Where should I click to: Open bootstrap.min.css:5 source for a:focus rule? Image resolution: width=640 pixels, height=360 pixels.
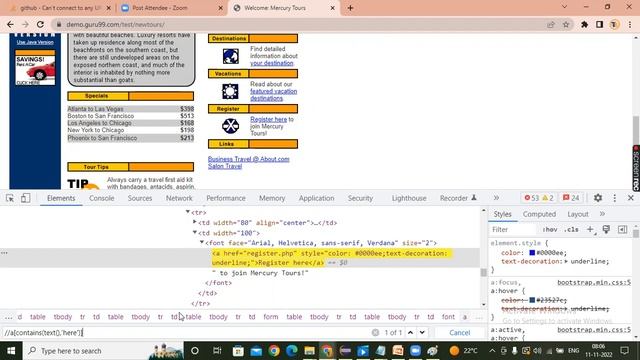click(x=594, y=282)
